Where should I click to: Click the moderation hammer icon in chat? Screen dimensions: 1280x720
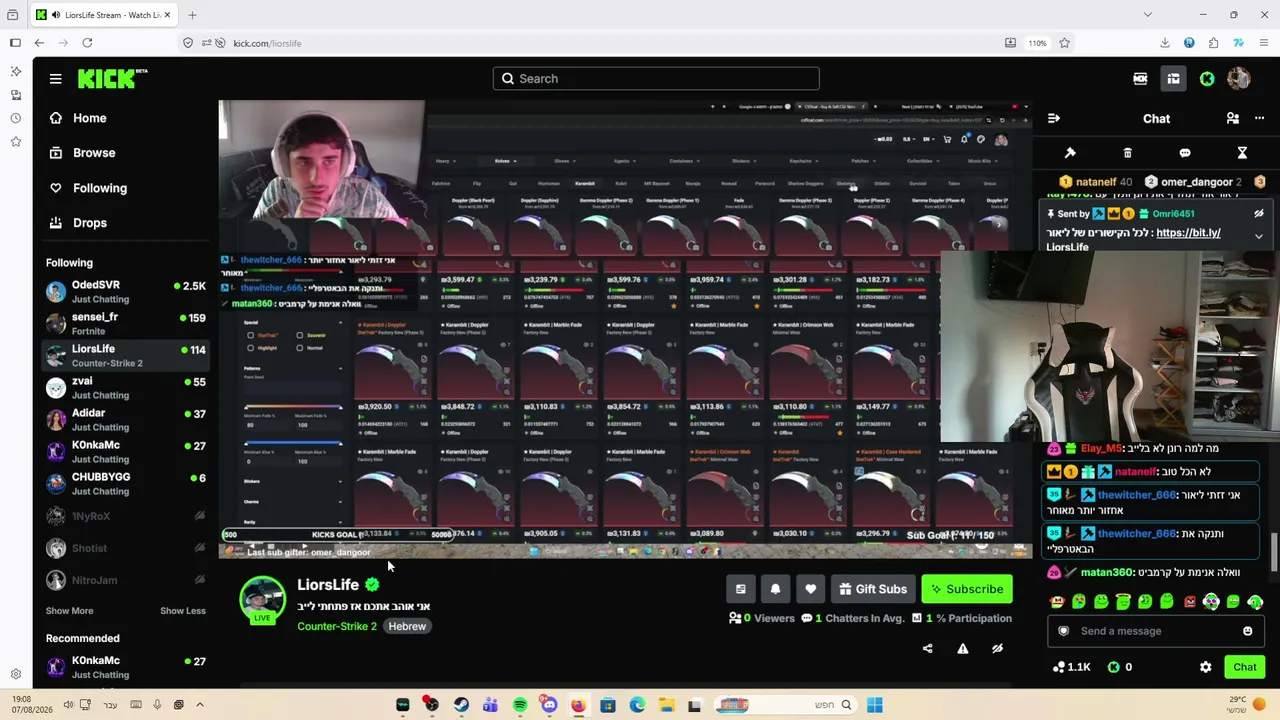tap(1070, 153)
